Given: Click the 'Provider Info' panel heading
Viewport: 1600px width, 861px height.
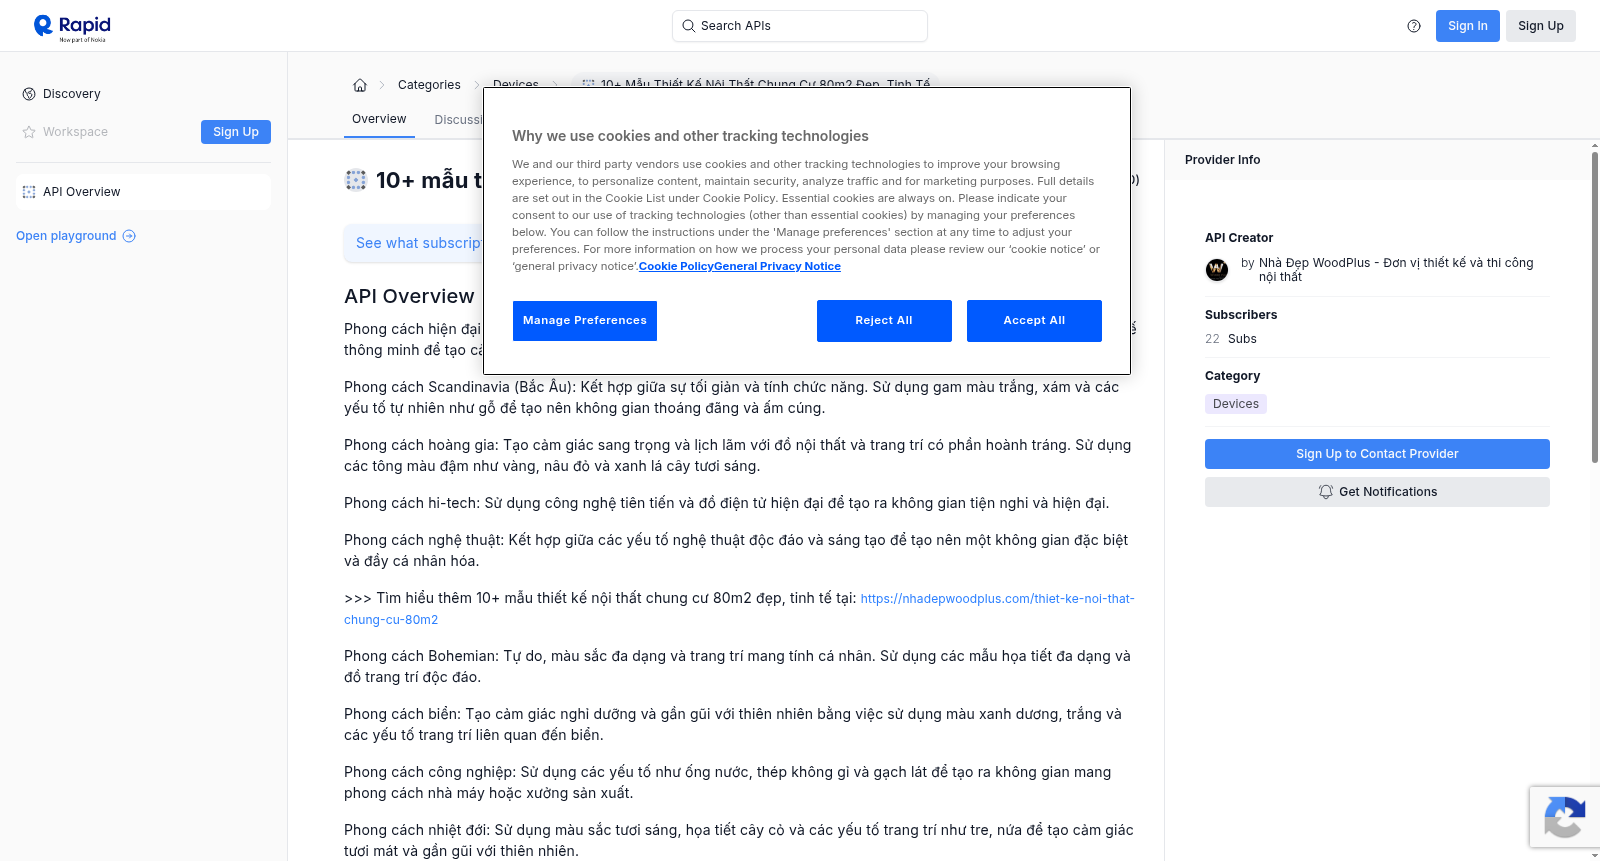Looking at the screenshot, I should 1222,160.
